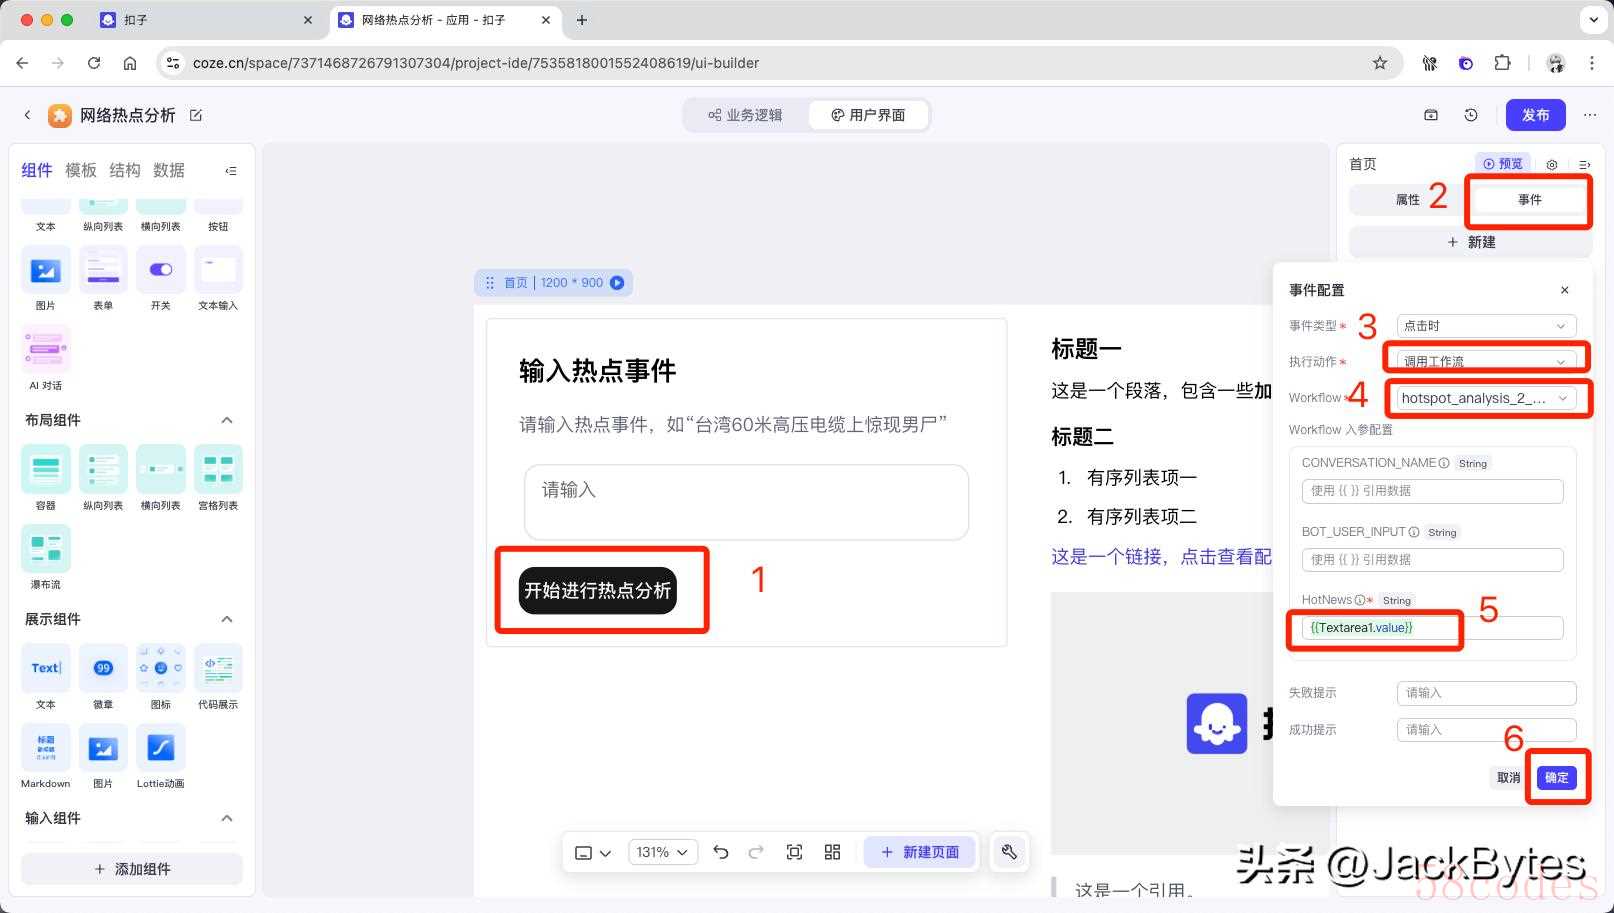Click the HotNews Textarea1.value input field

tap(1431, 628)
